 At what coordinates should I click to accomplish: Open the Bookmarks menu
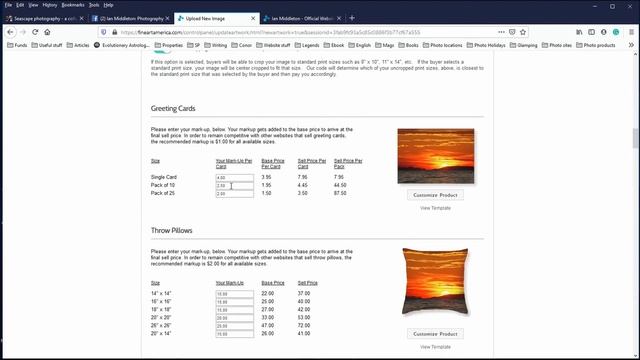(x=73, y=5)
